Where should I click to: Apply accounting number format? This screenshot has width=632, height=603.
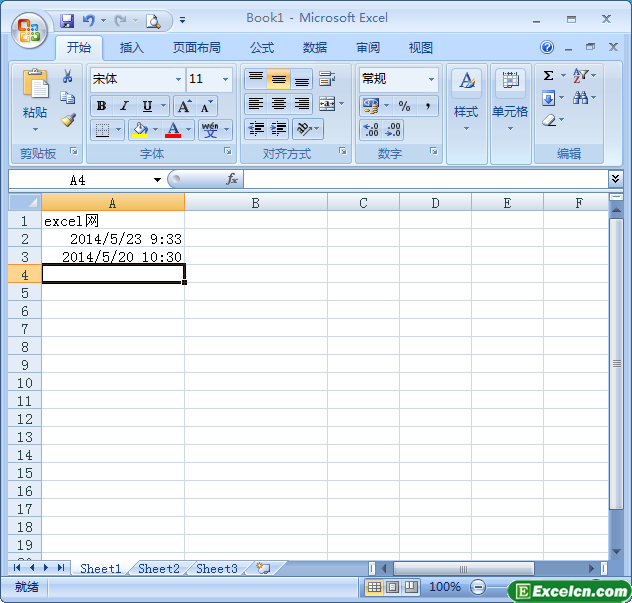[371, 106]
